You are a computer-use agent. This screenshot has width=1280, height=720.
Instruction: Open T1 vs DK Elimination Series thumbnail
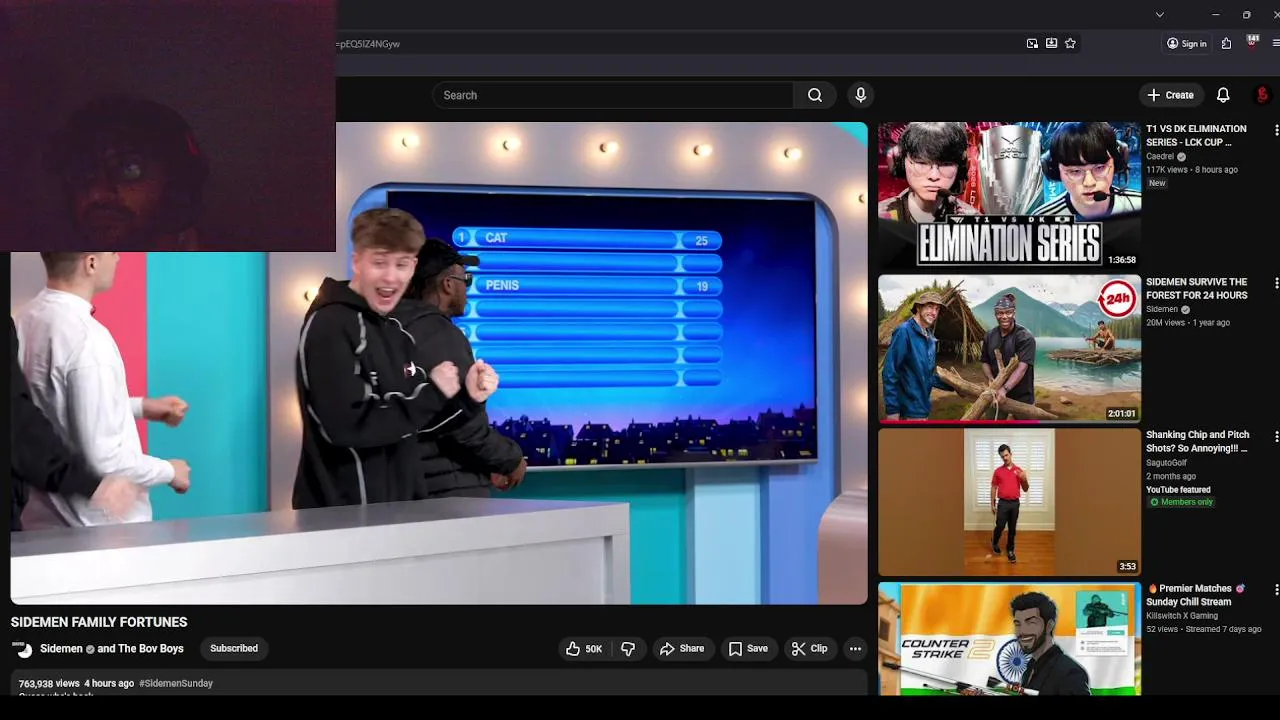[x=1009, y=195]
